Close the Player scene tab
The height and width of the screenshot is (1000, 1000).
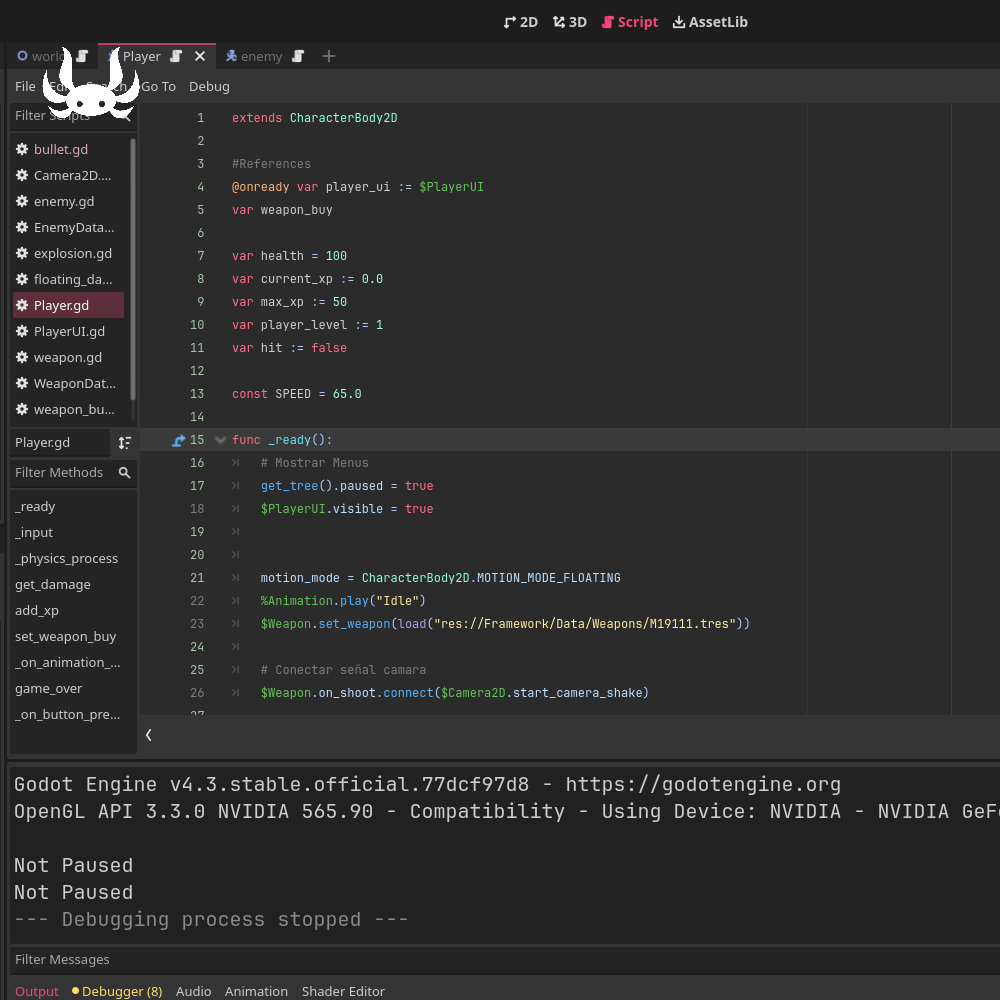pyautogui.click(x=200, y=56)
